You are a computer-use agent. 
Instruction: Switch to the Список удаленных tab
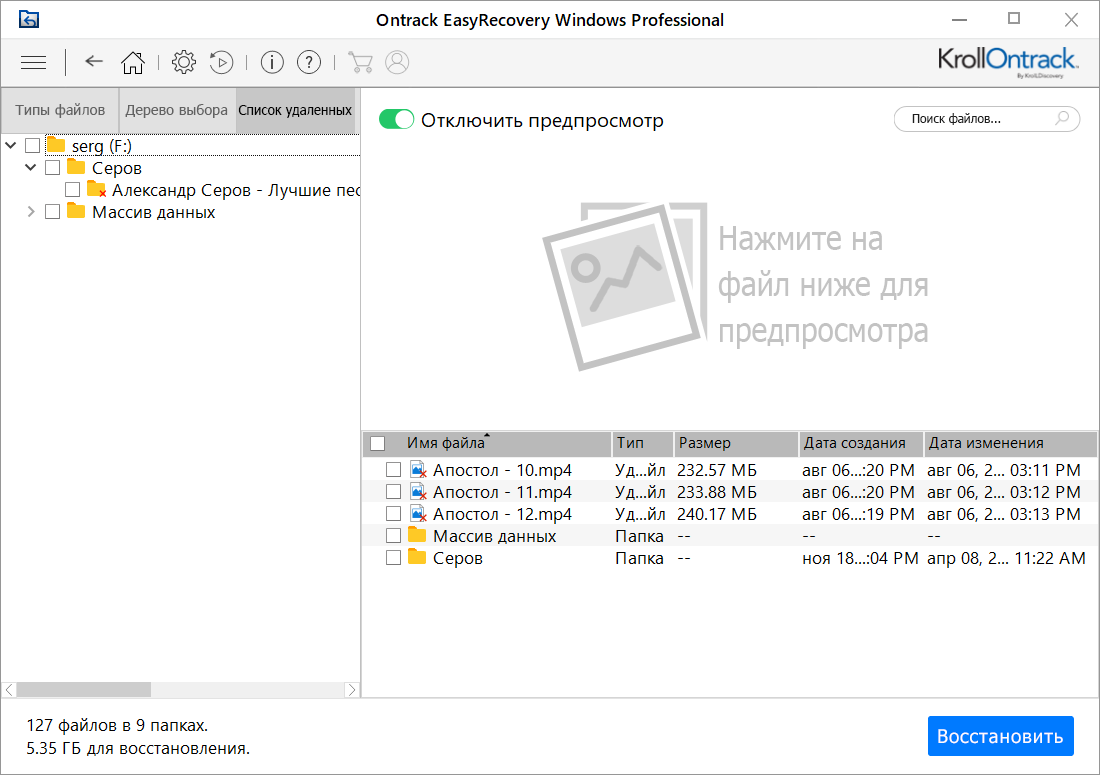(295, 110)
